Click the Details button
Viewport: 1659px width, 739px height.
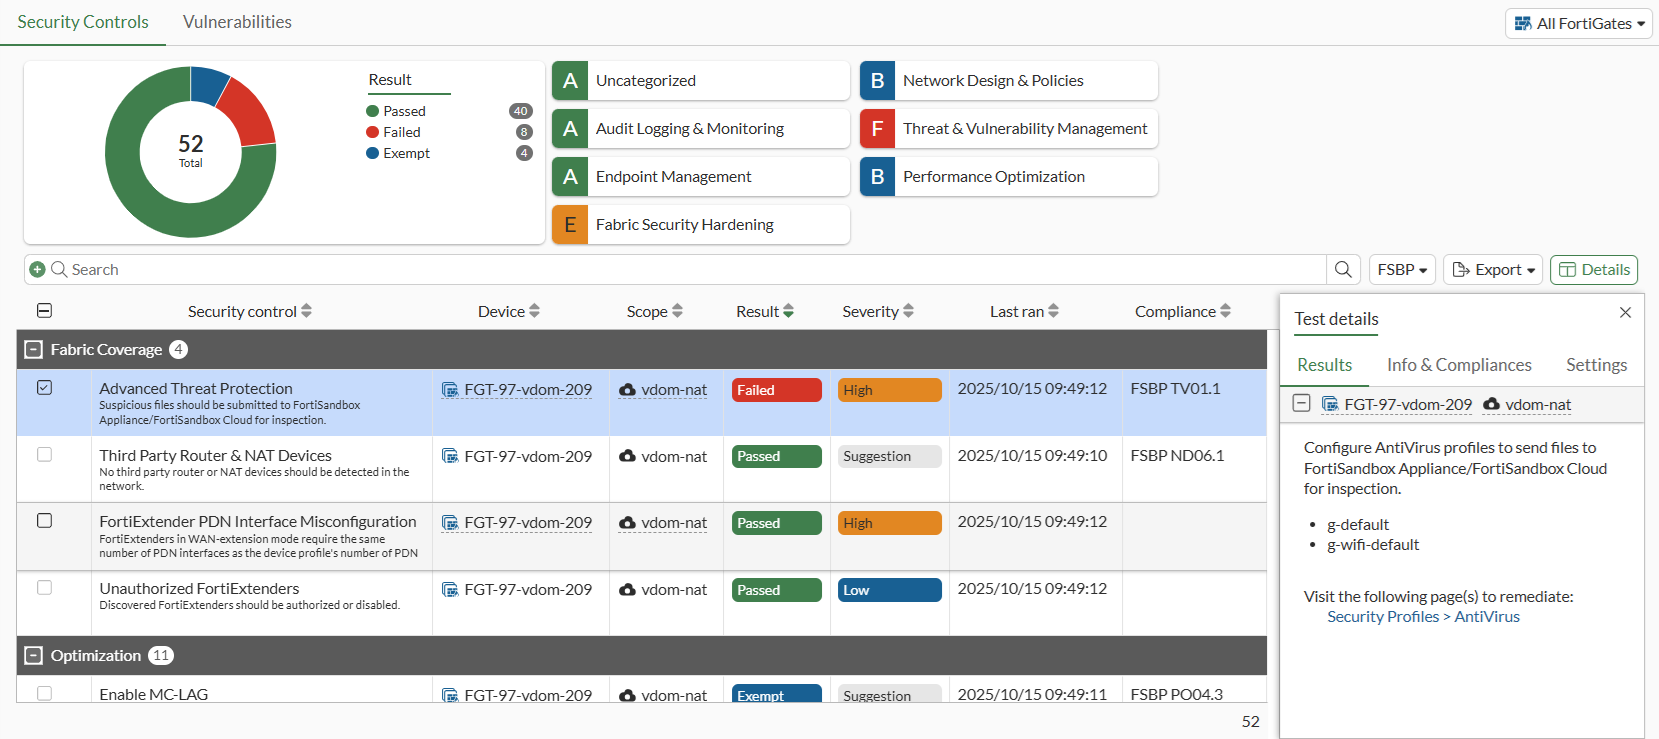tap(1593, 269)
